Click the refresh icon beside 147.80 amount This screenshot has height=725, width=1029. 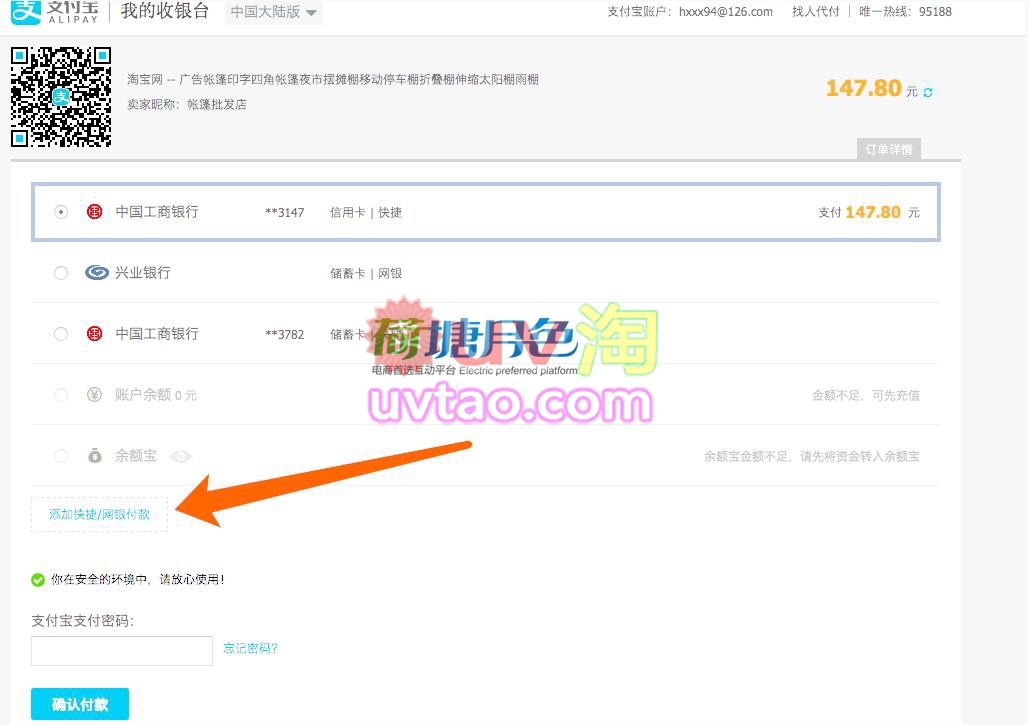[x=928, y=92]
